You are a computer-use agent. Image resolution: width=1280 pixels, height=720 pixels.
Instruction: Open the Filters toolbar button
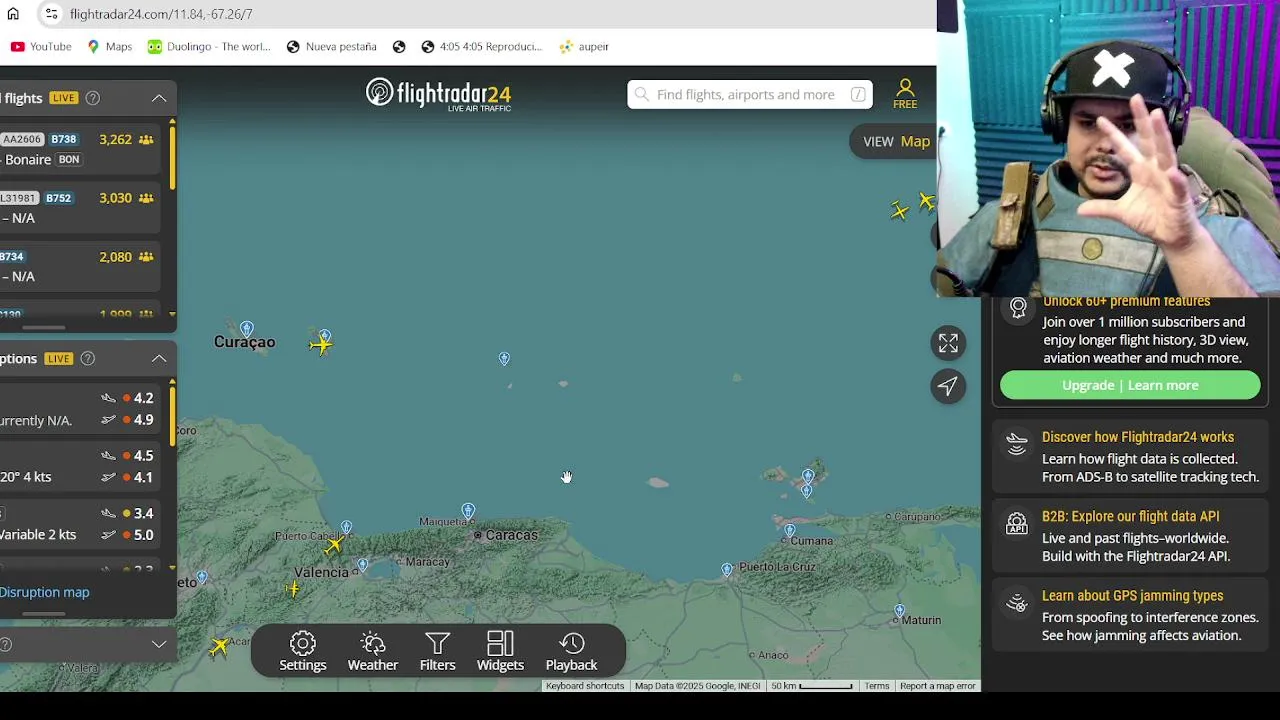coord(437,651)
